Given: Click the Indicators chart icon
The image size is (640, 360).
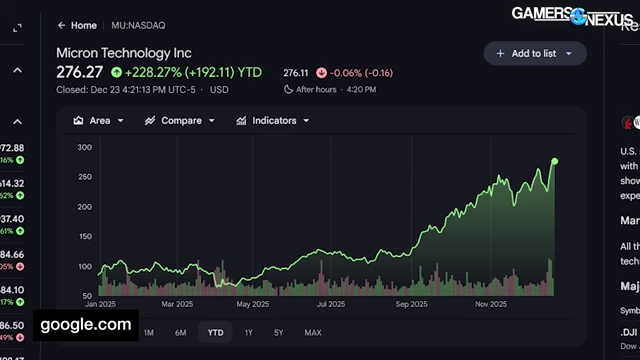Looking at the screenshot, I should coord(241,121).
